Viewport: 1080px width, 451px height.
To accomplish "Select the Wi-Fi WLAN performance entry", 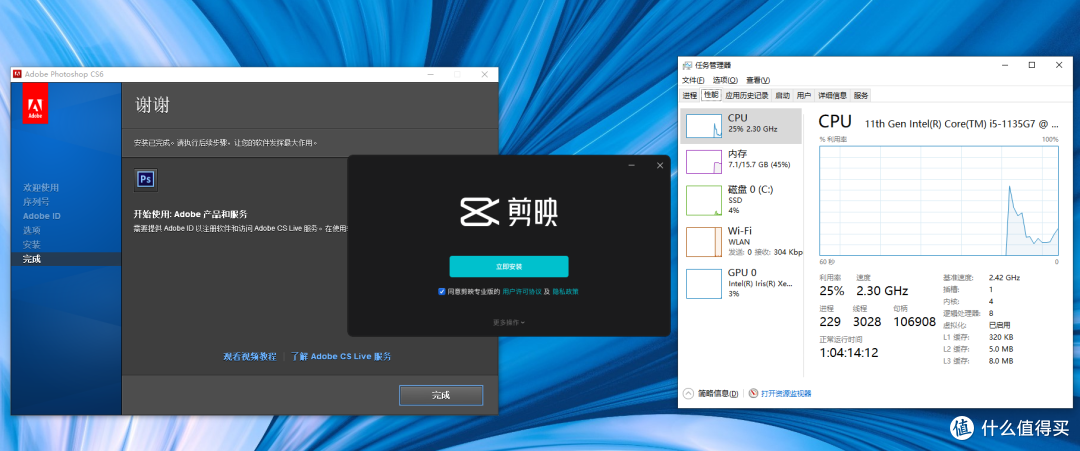I will coord(741,241).
